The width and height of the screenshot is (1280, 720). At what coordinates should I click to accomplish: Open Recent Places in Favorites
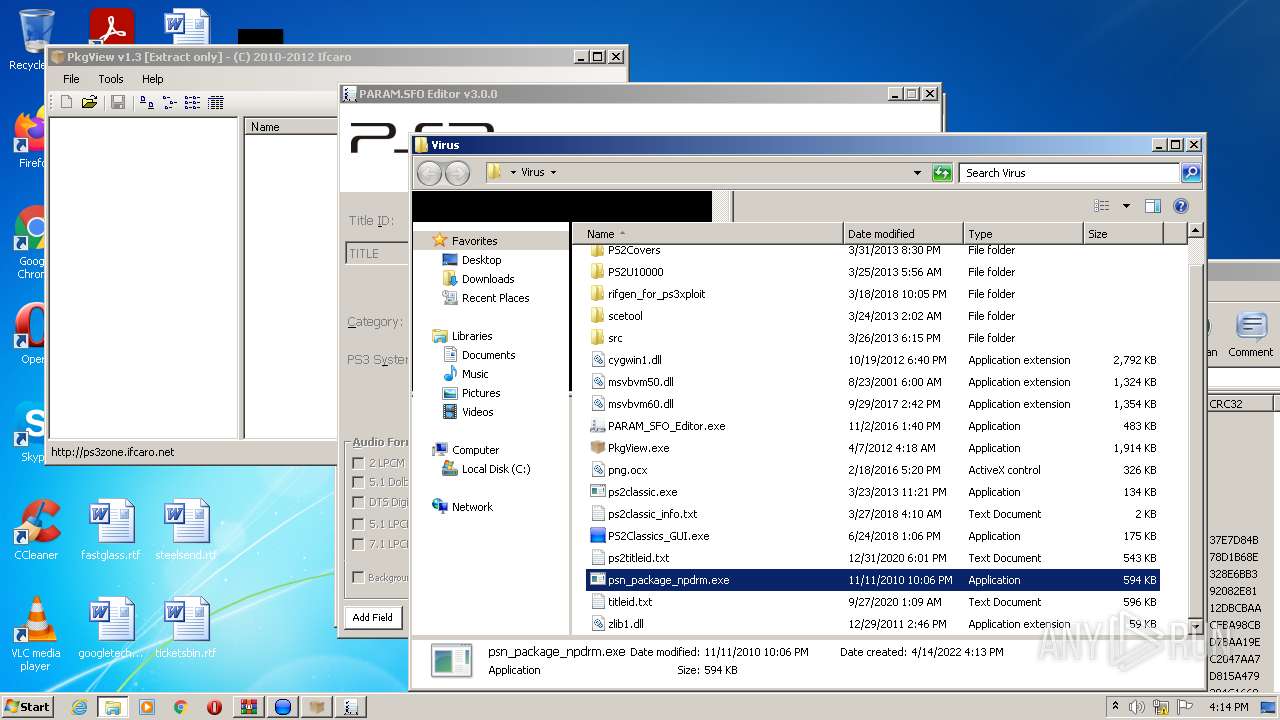[x=495, y=298]
